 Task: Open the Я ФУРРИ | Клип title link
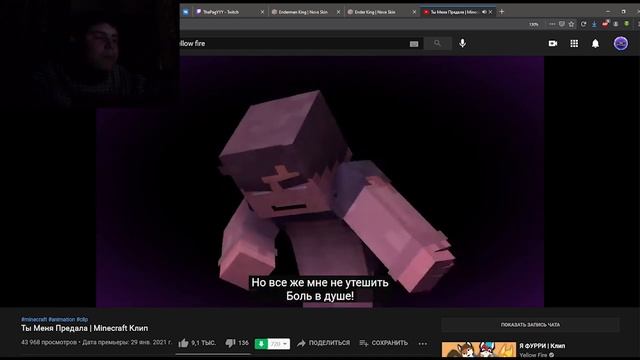(542, 346)
